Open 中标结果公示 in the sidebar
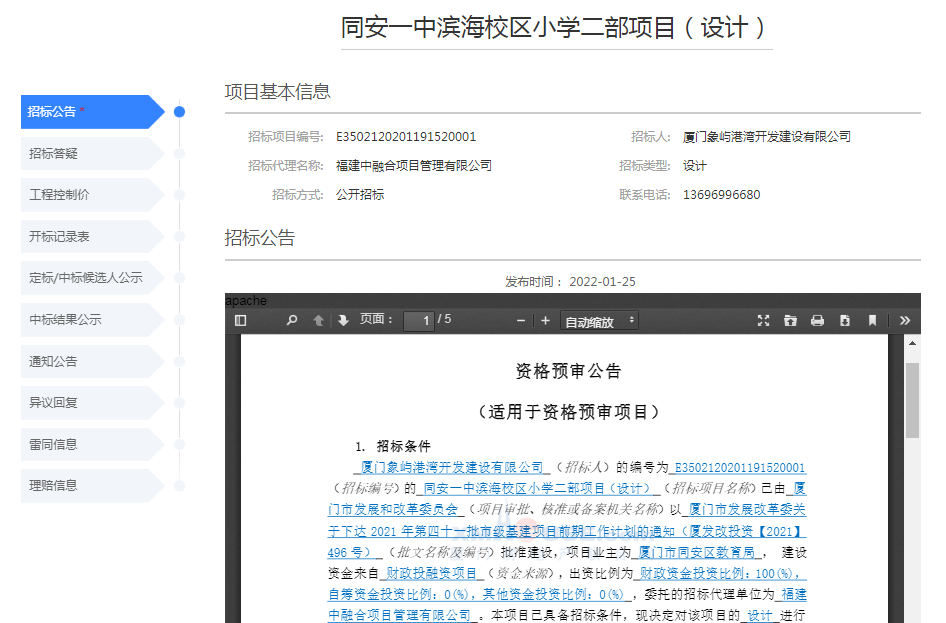 coord(90,320)
